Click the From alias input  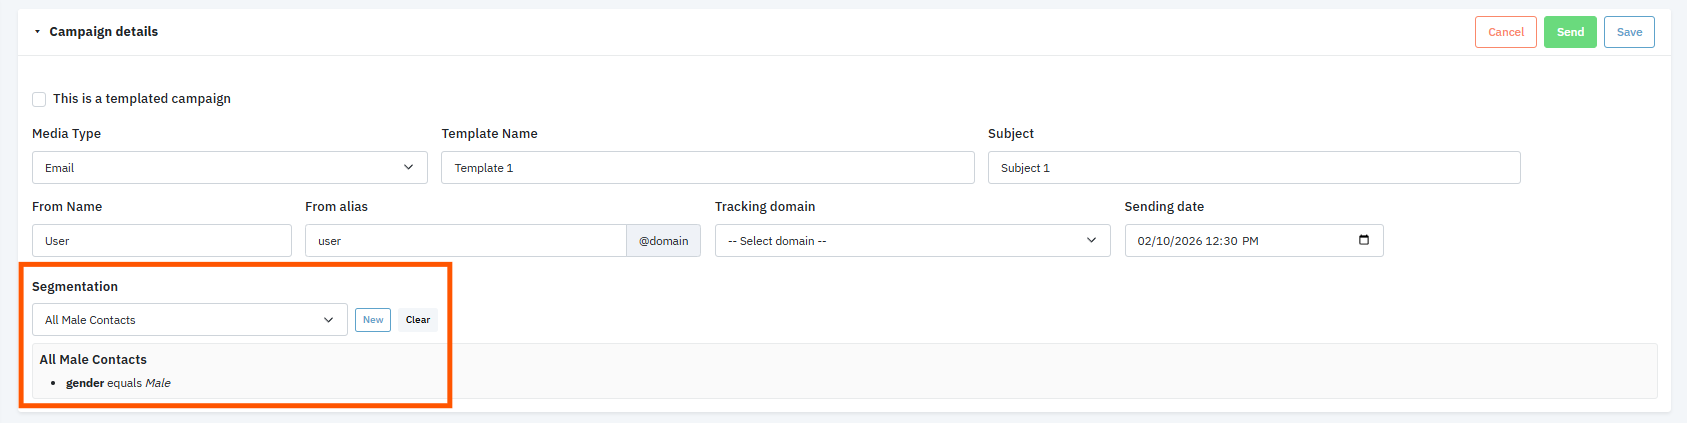465,241
